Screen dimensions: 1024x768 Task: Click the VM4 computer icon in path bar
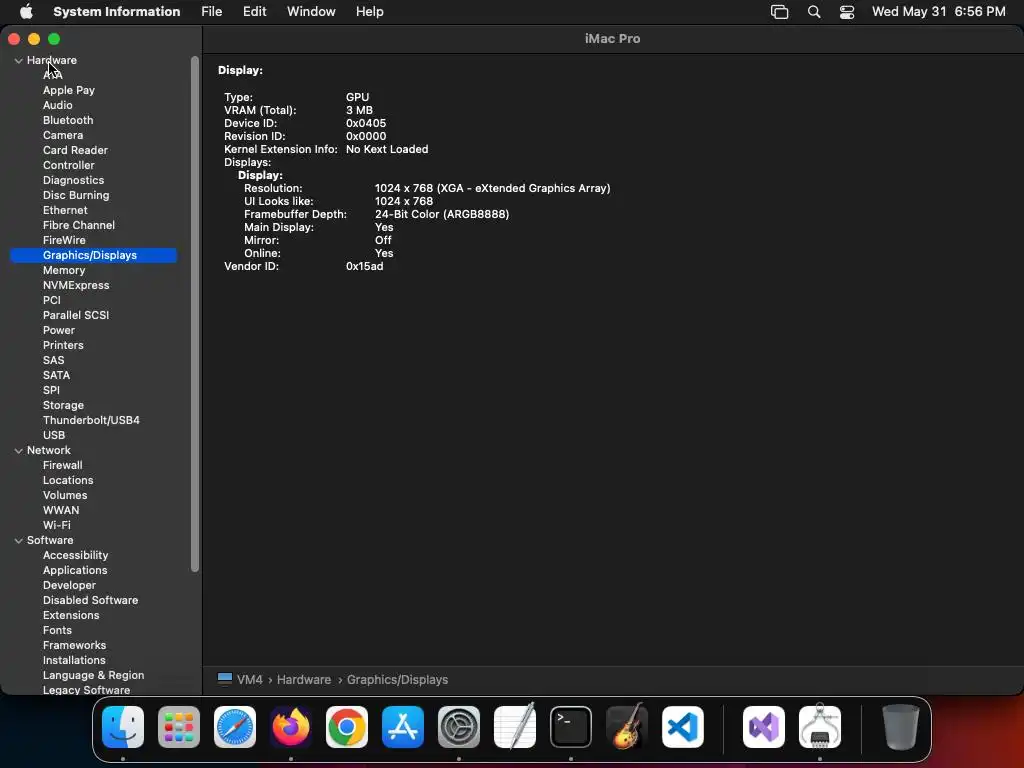click(225, 679)
